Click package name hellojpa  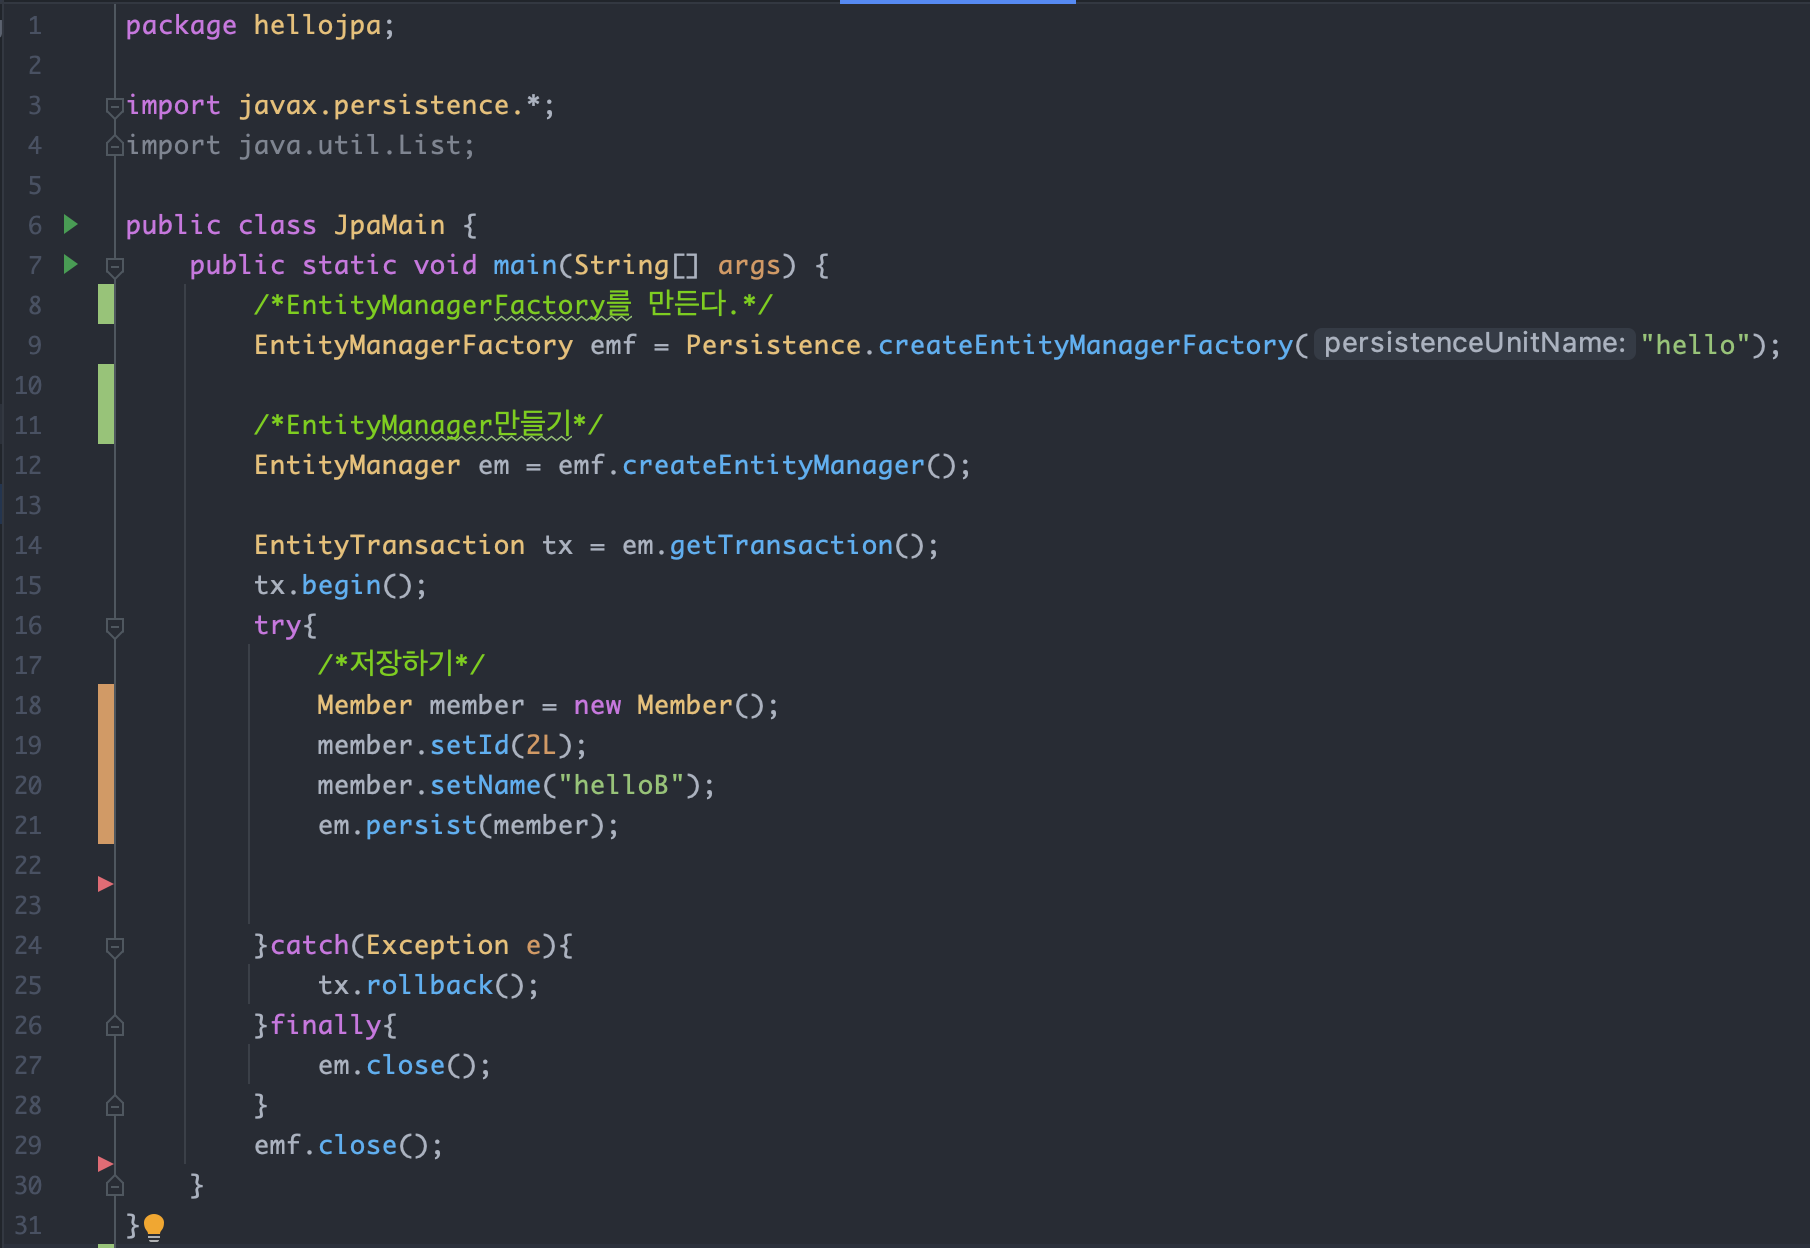coord(317,25)
